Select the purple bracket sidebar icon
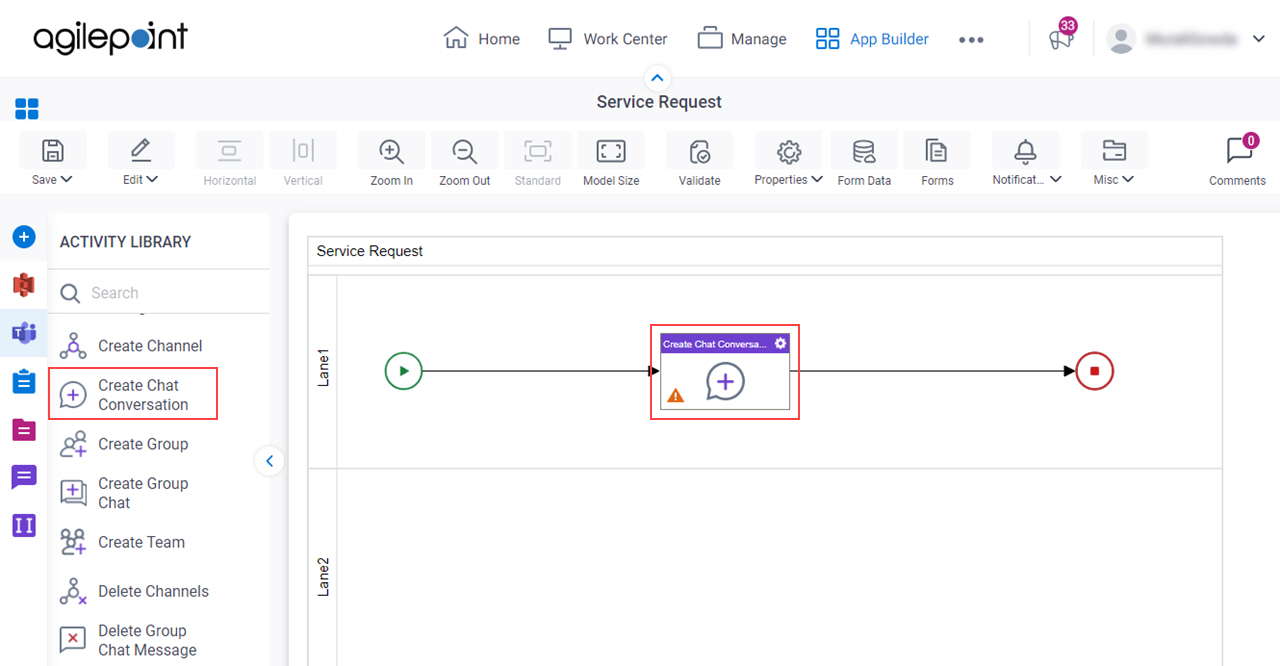The height and width of the screenshot is (666, 1280). pos(24,525)
